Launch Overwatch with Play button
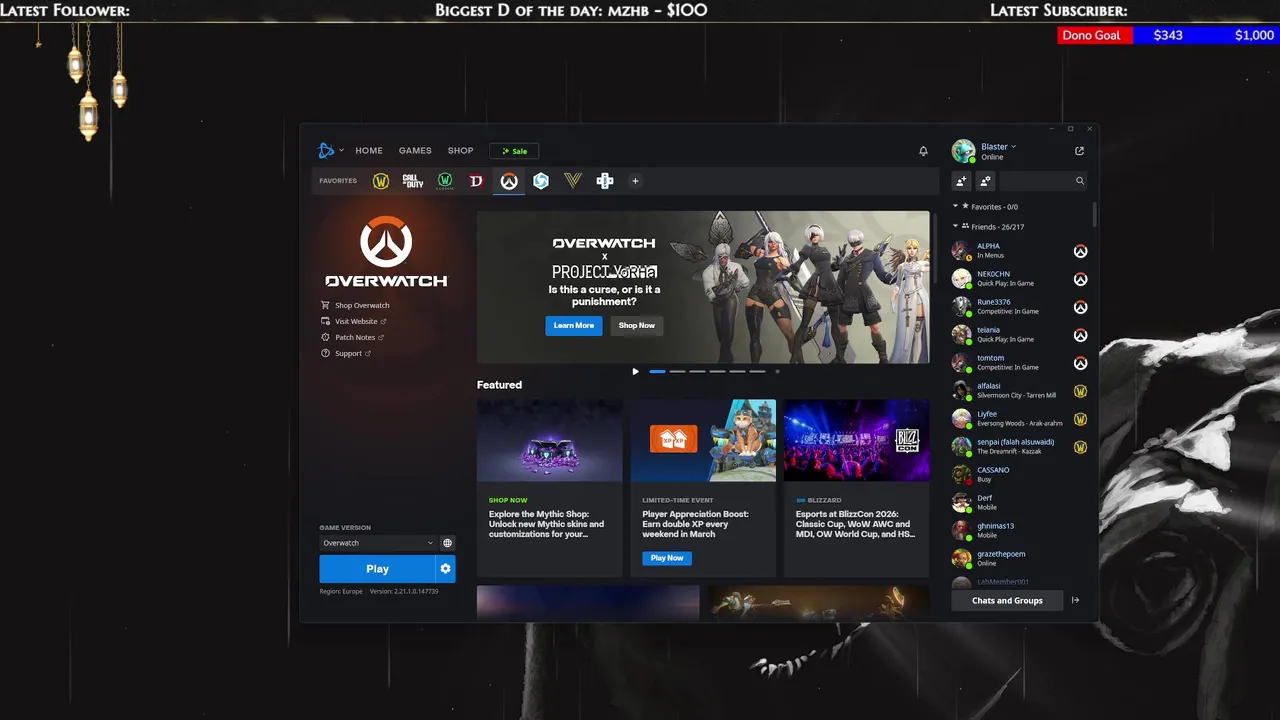This screenshot has width=1280, height=720. tap(377, 568)
